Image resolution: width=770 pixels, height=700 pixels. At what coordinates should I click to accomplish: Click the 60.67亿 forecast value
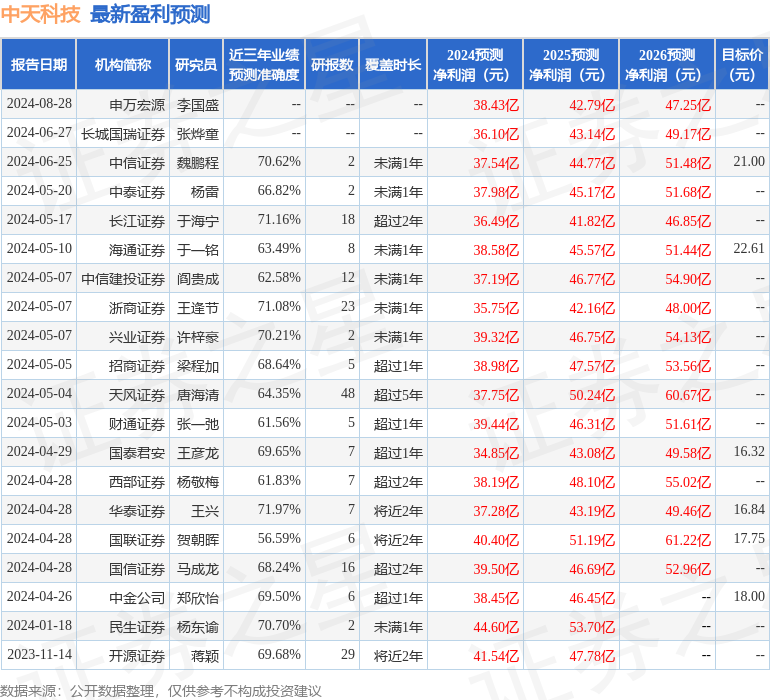coord(688,394)
